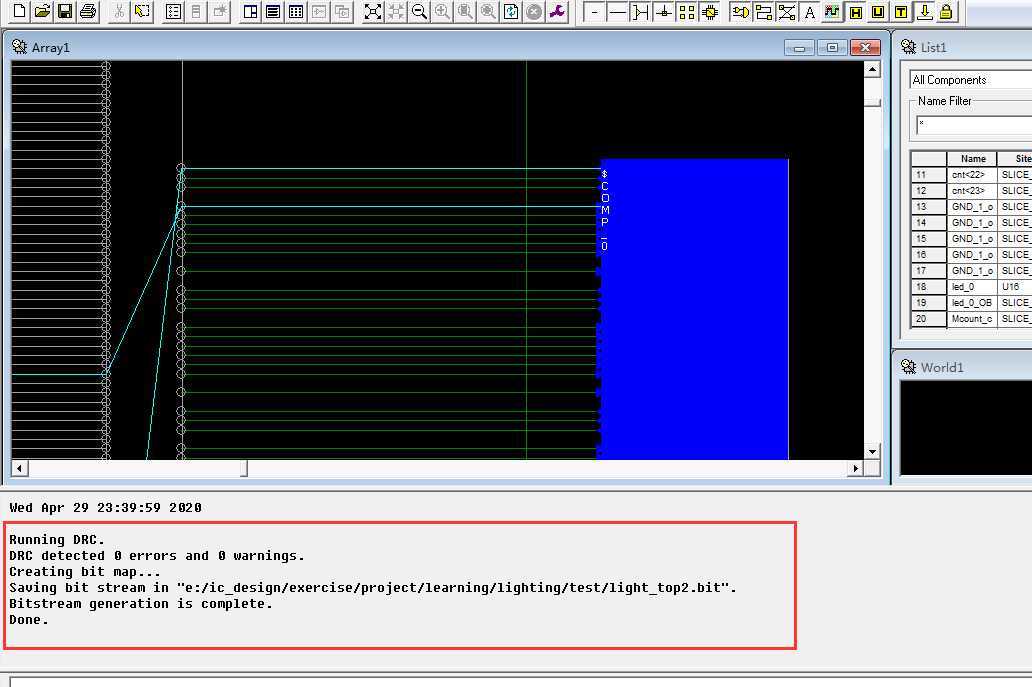Viewport: 1032px width, 687px height.
Task: Click the yellow logic gate icon
Action: (740, 11)
